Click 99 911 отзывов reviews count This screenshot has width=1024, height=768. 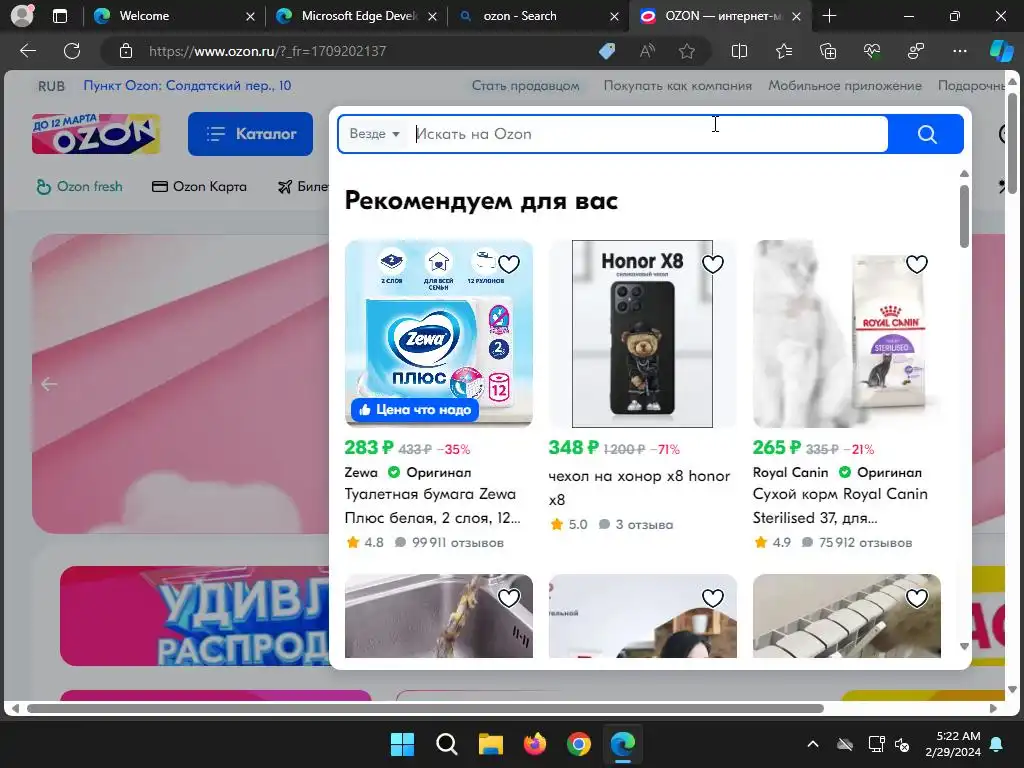coord(449,543)
